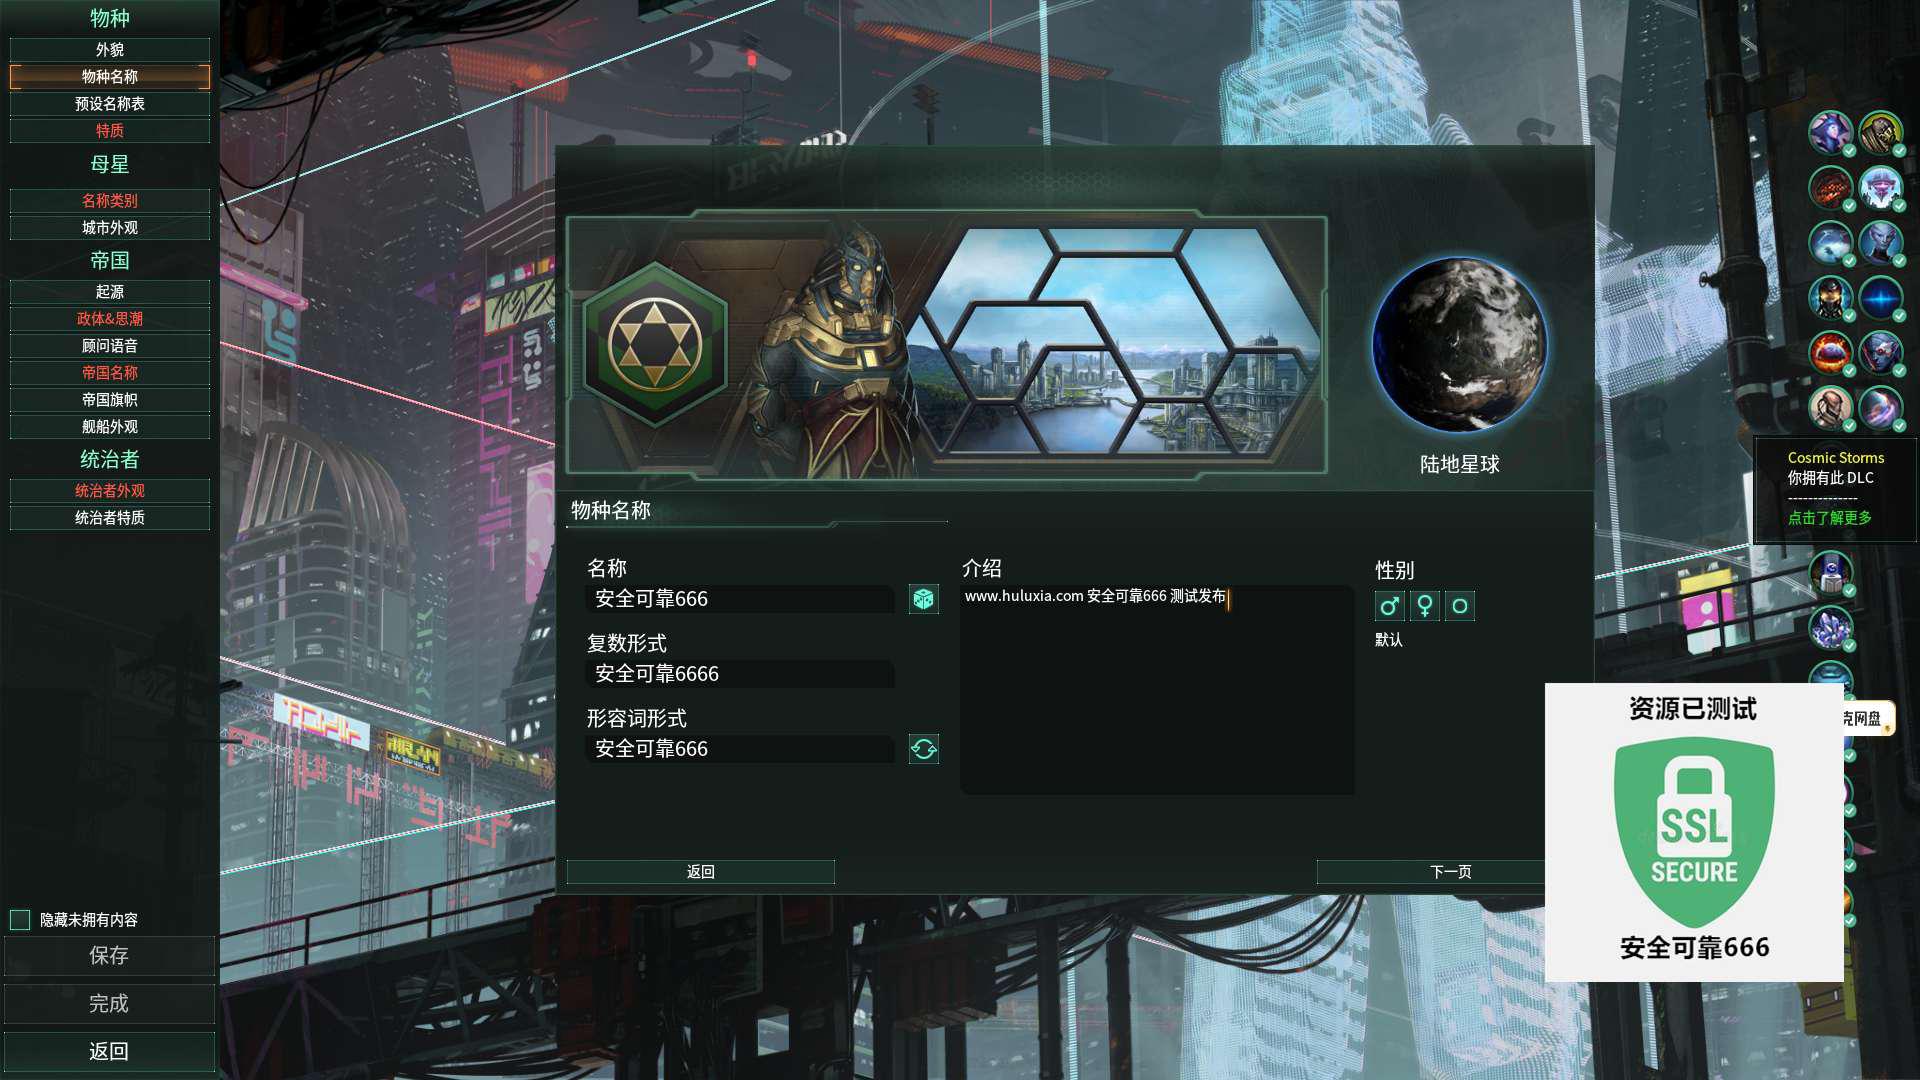Click the 介绍 description text box
This screenshot has width=1920, height=1080.
(1157, 690)
